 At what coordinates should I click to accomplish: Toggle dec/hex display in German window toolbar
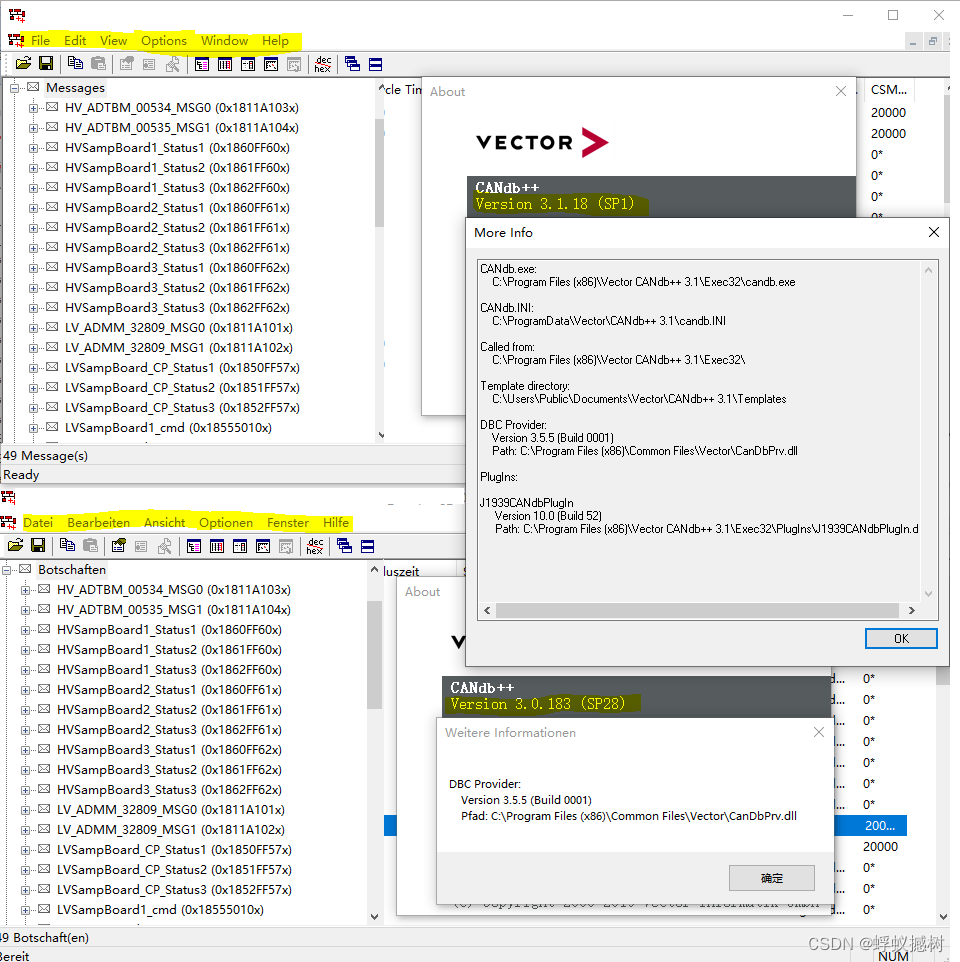[315, 546]
